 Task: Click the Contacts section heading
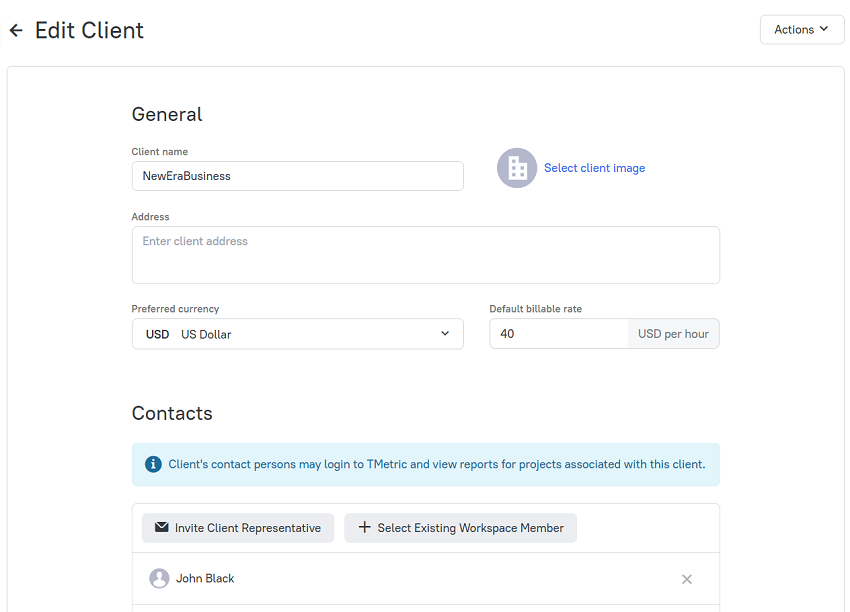(x=172, y=414)
